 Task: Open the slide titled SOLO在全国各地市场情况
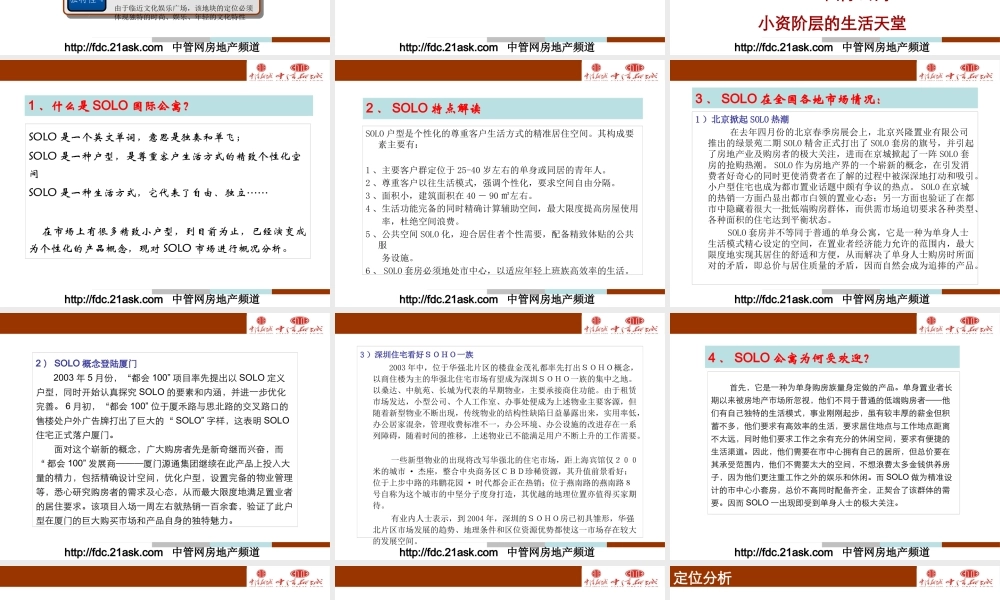coord(835,184)
